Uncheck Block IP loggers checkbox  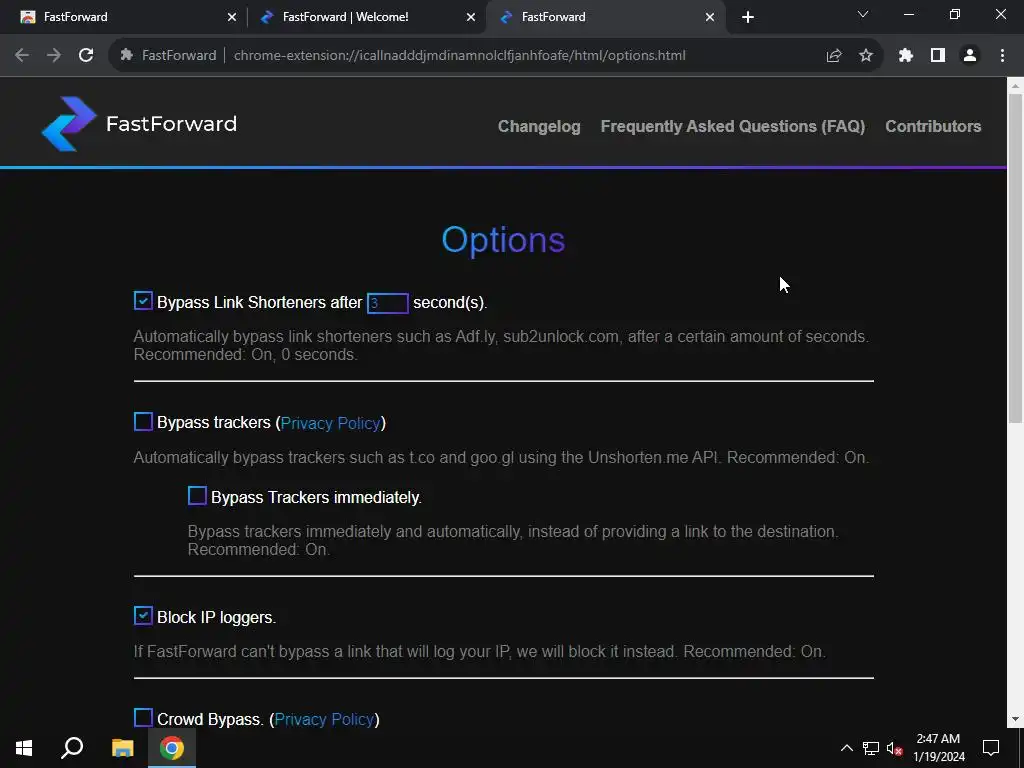click(143, 616)
